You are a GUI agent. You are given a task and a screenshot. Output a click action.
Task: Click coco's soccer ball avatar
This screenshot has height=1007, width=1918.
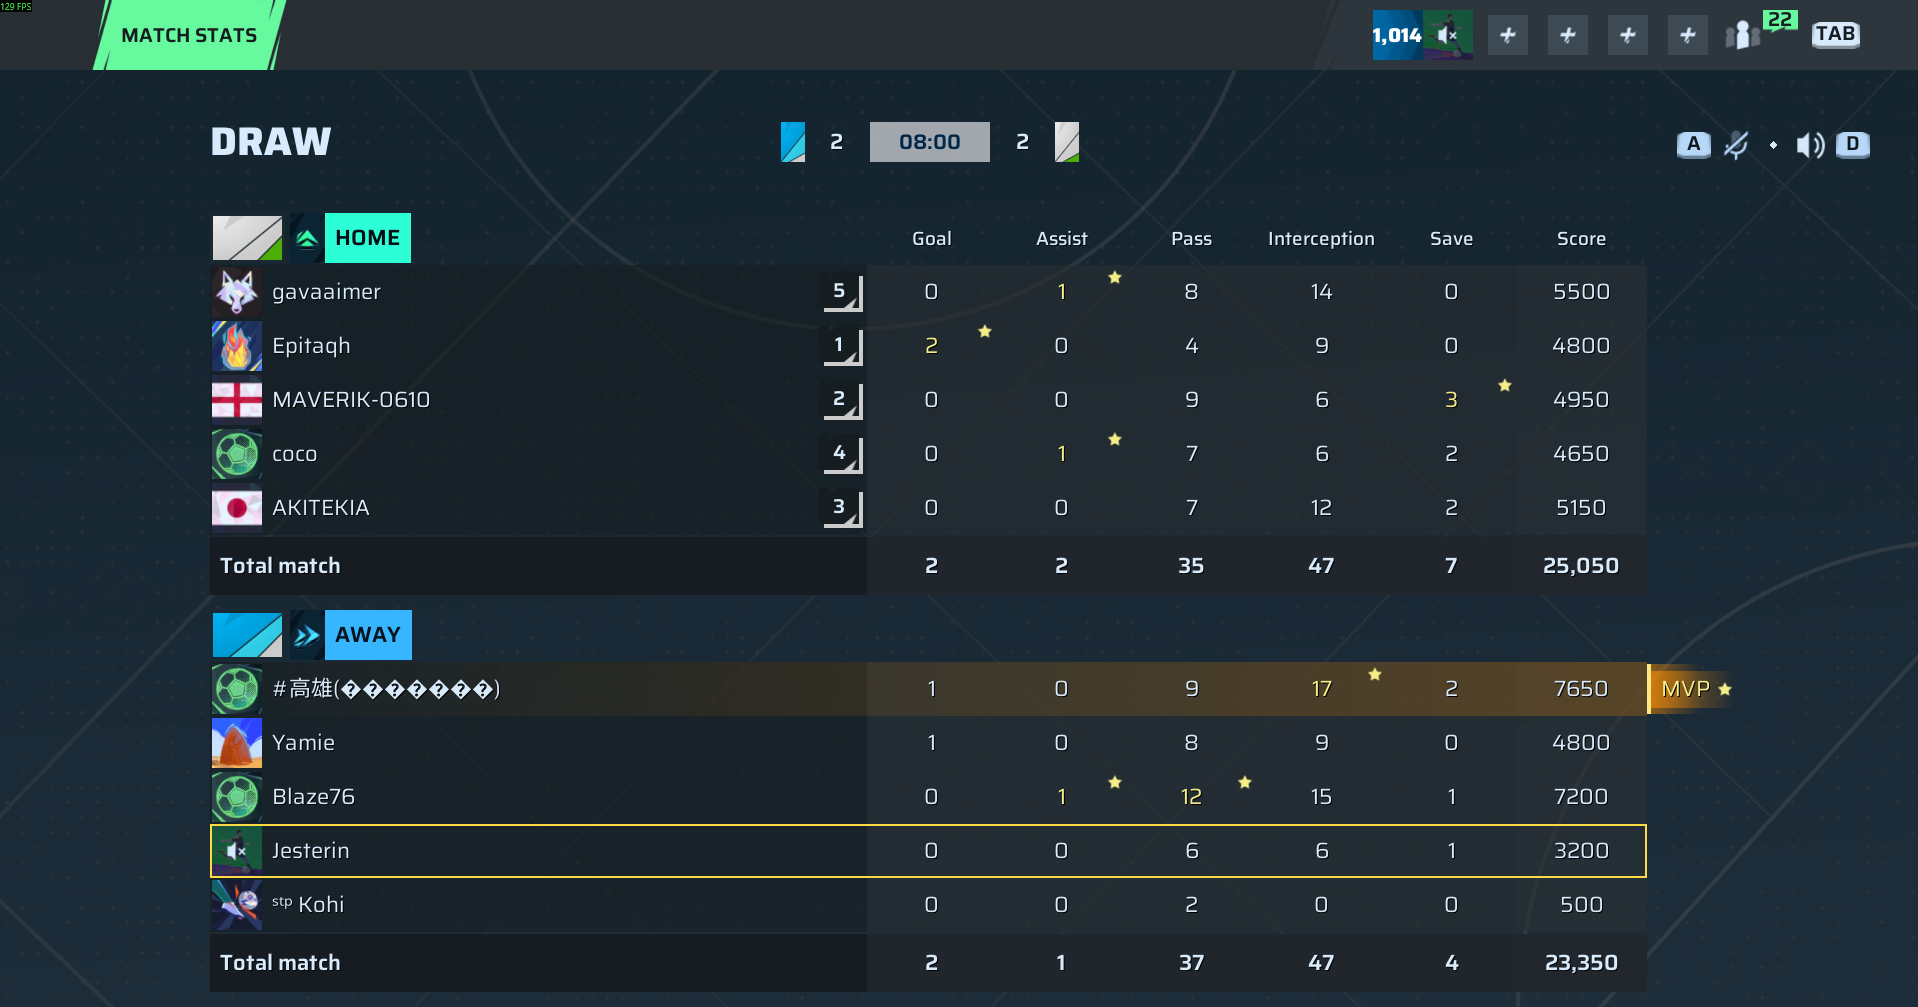[237, 454]
